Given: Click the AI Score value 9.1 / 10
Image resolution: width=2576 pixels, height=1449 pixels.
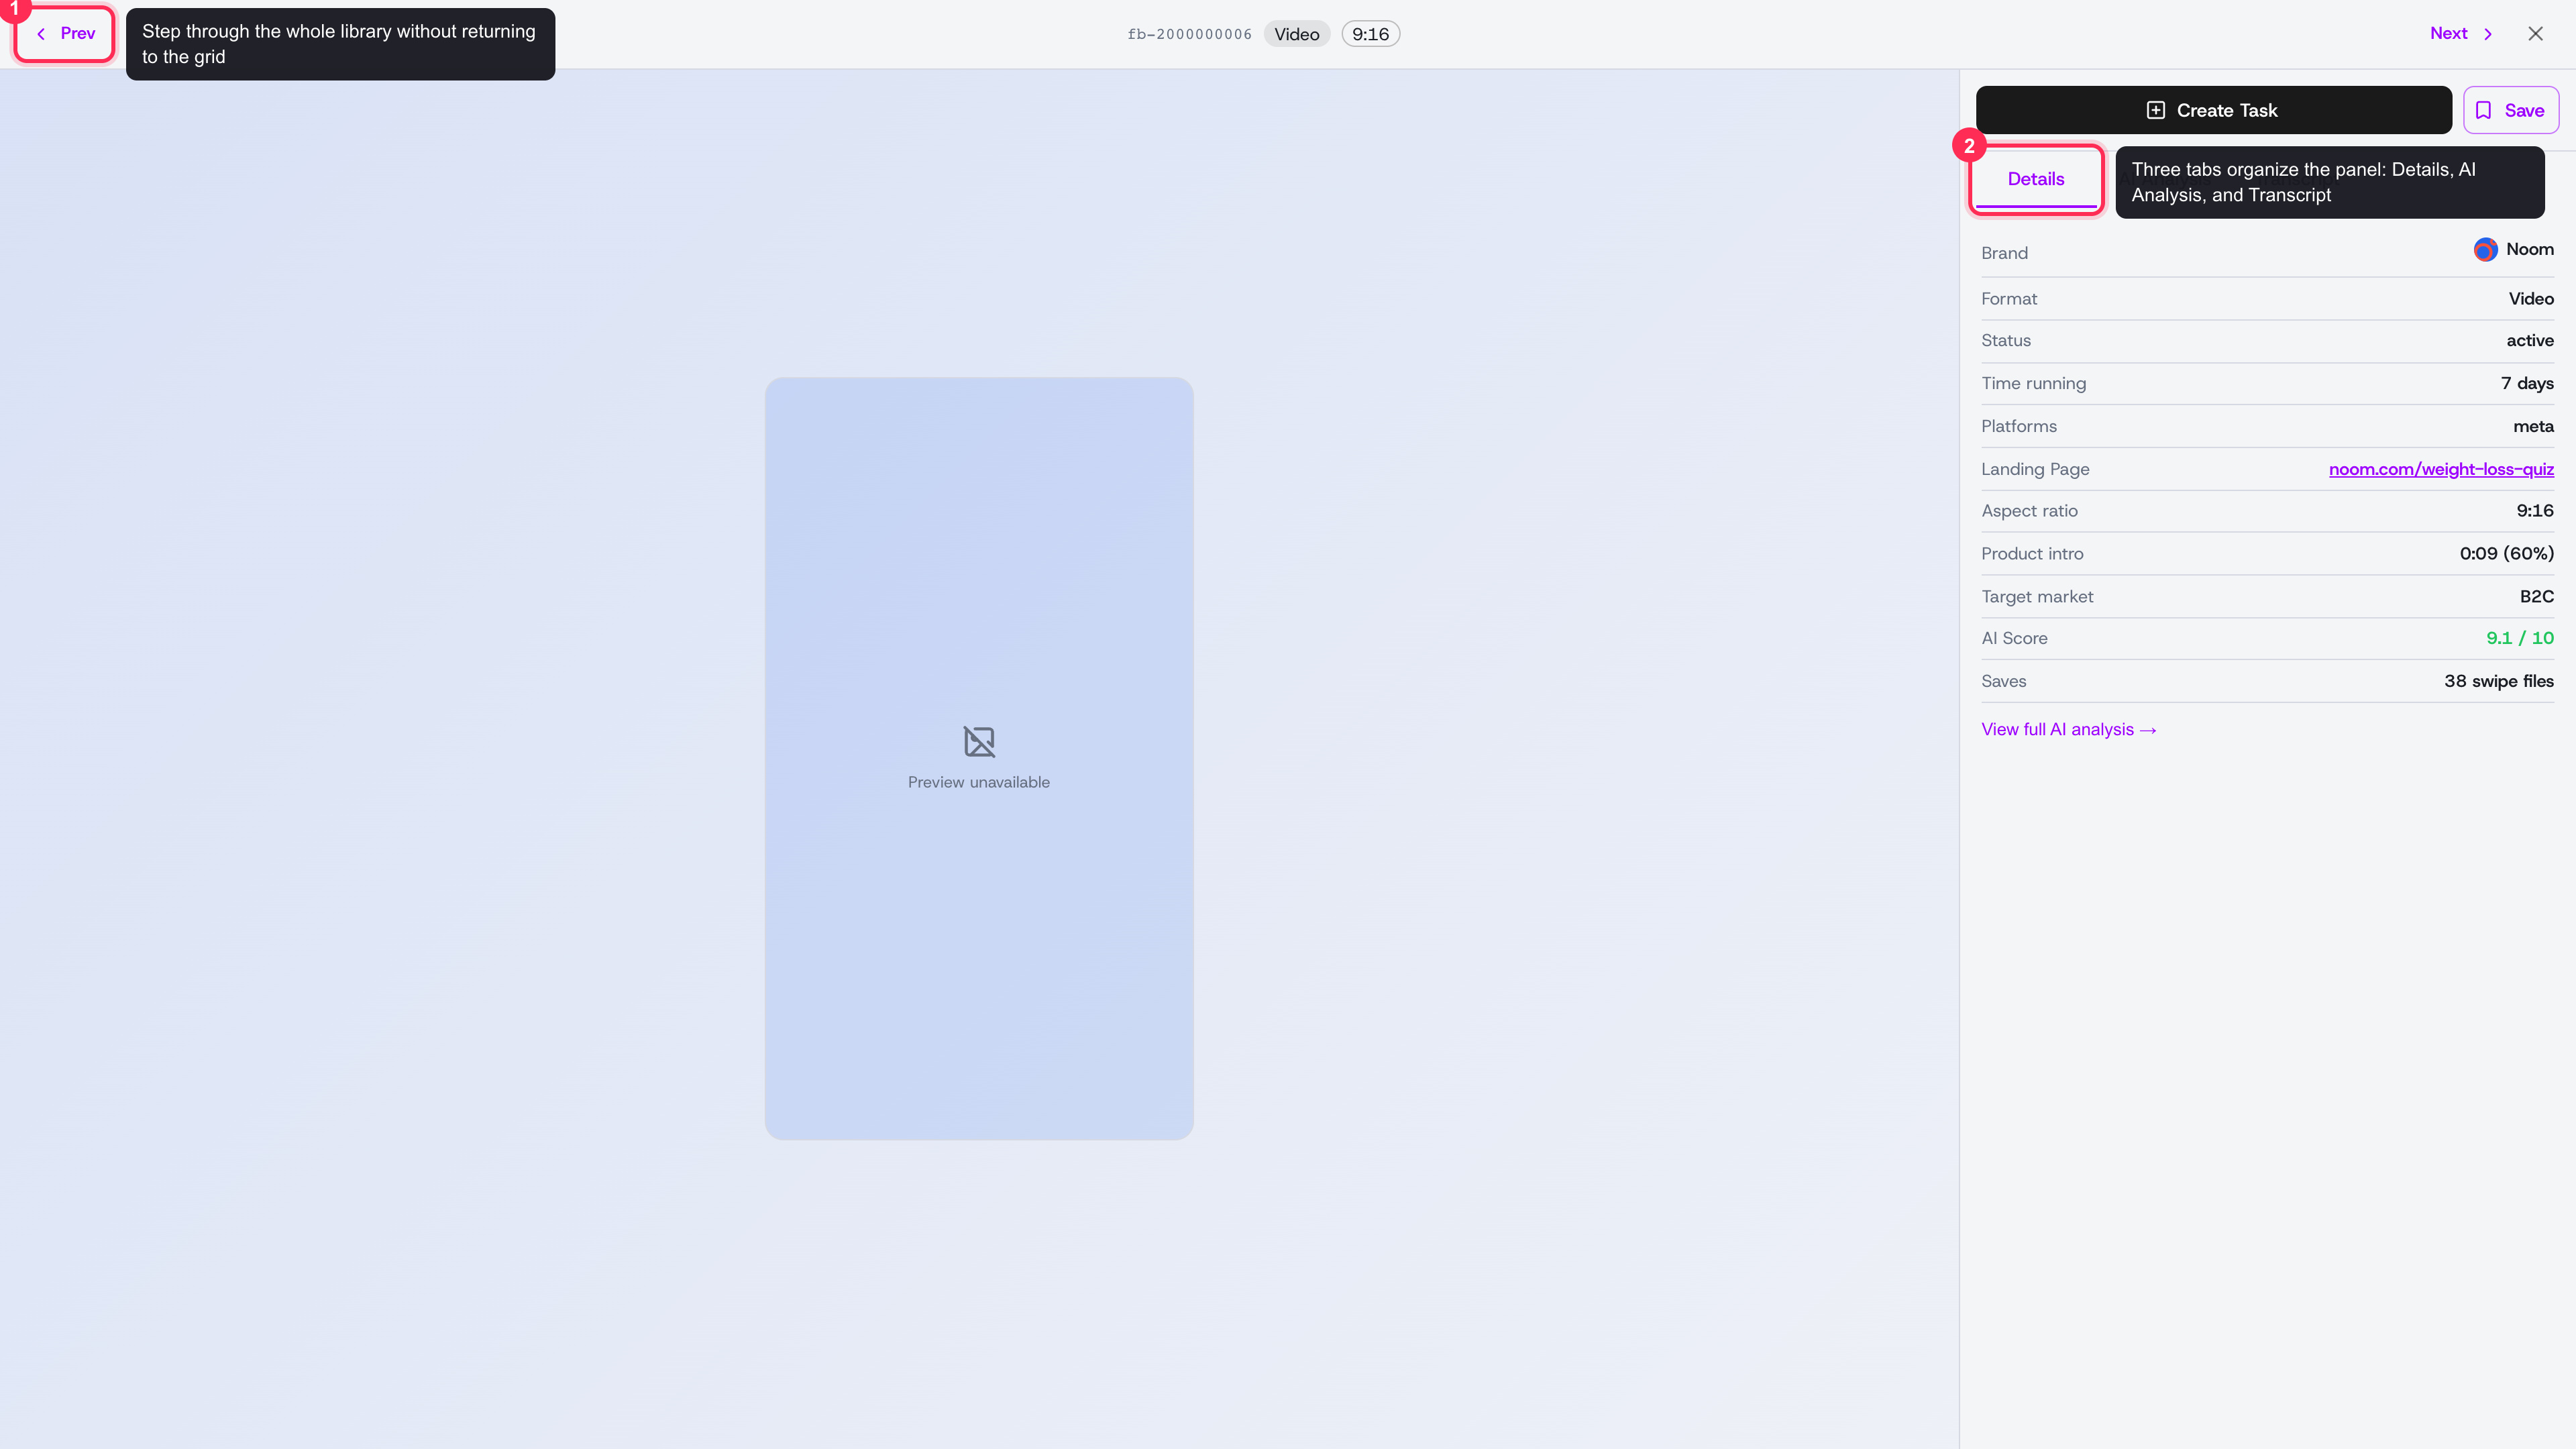Looking at the screenshot, I should (x=2519, y=638).
